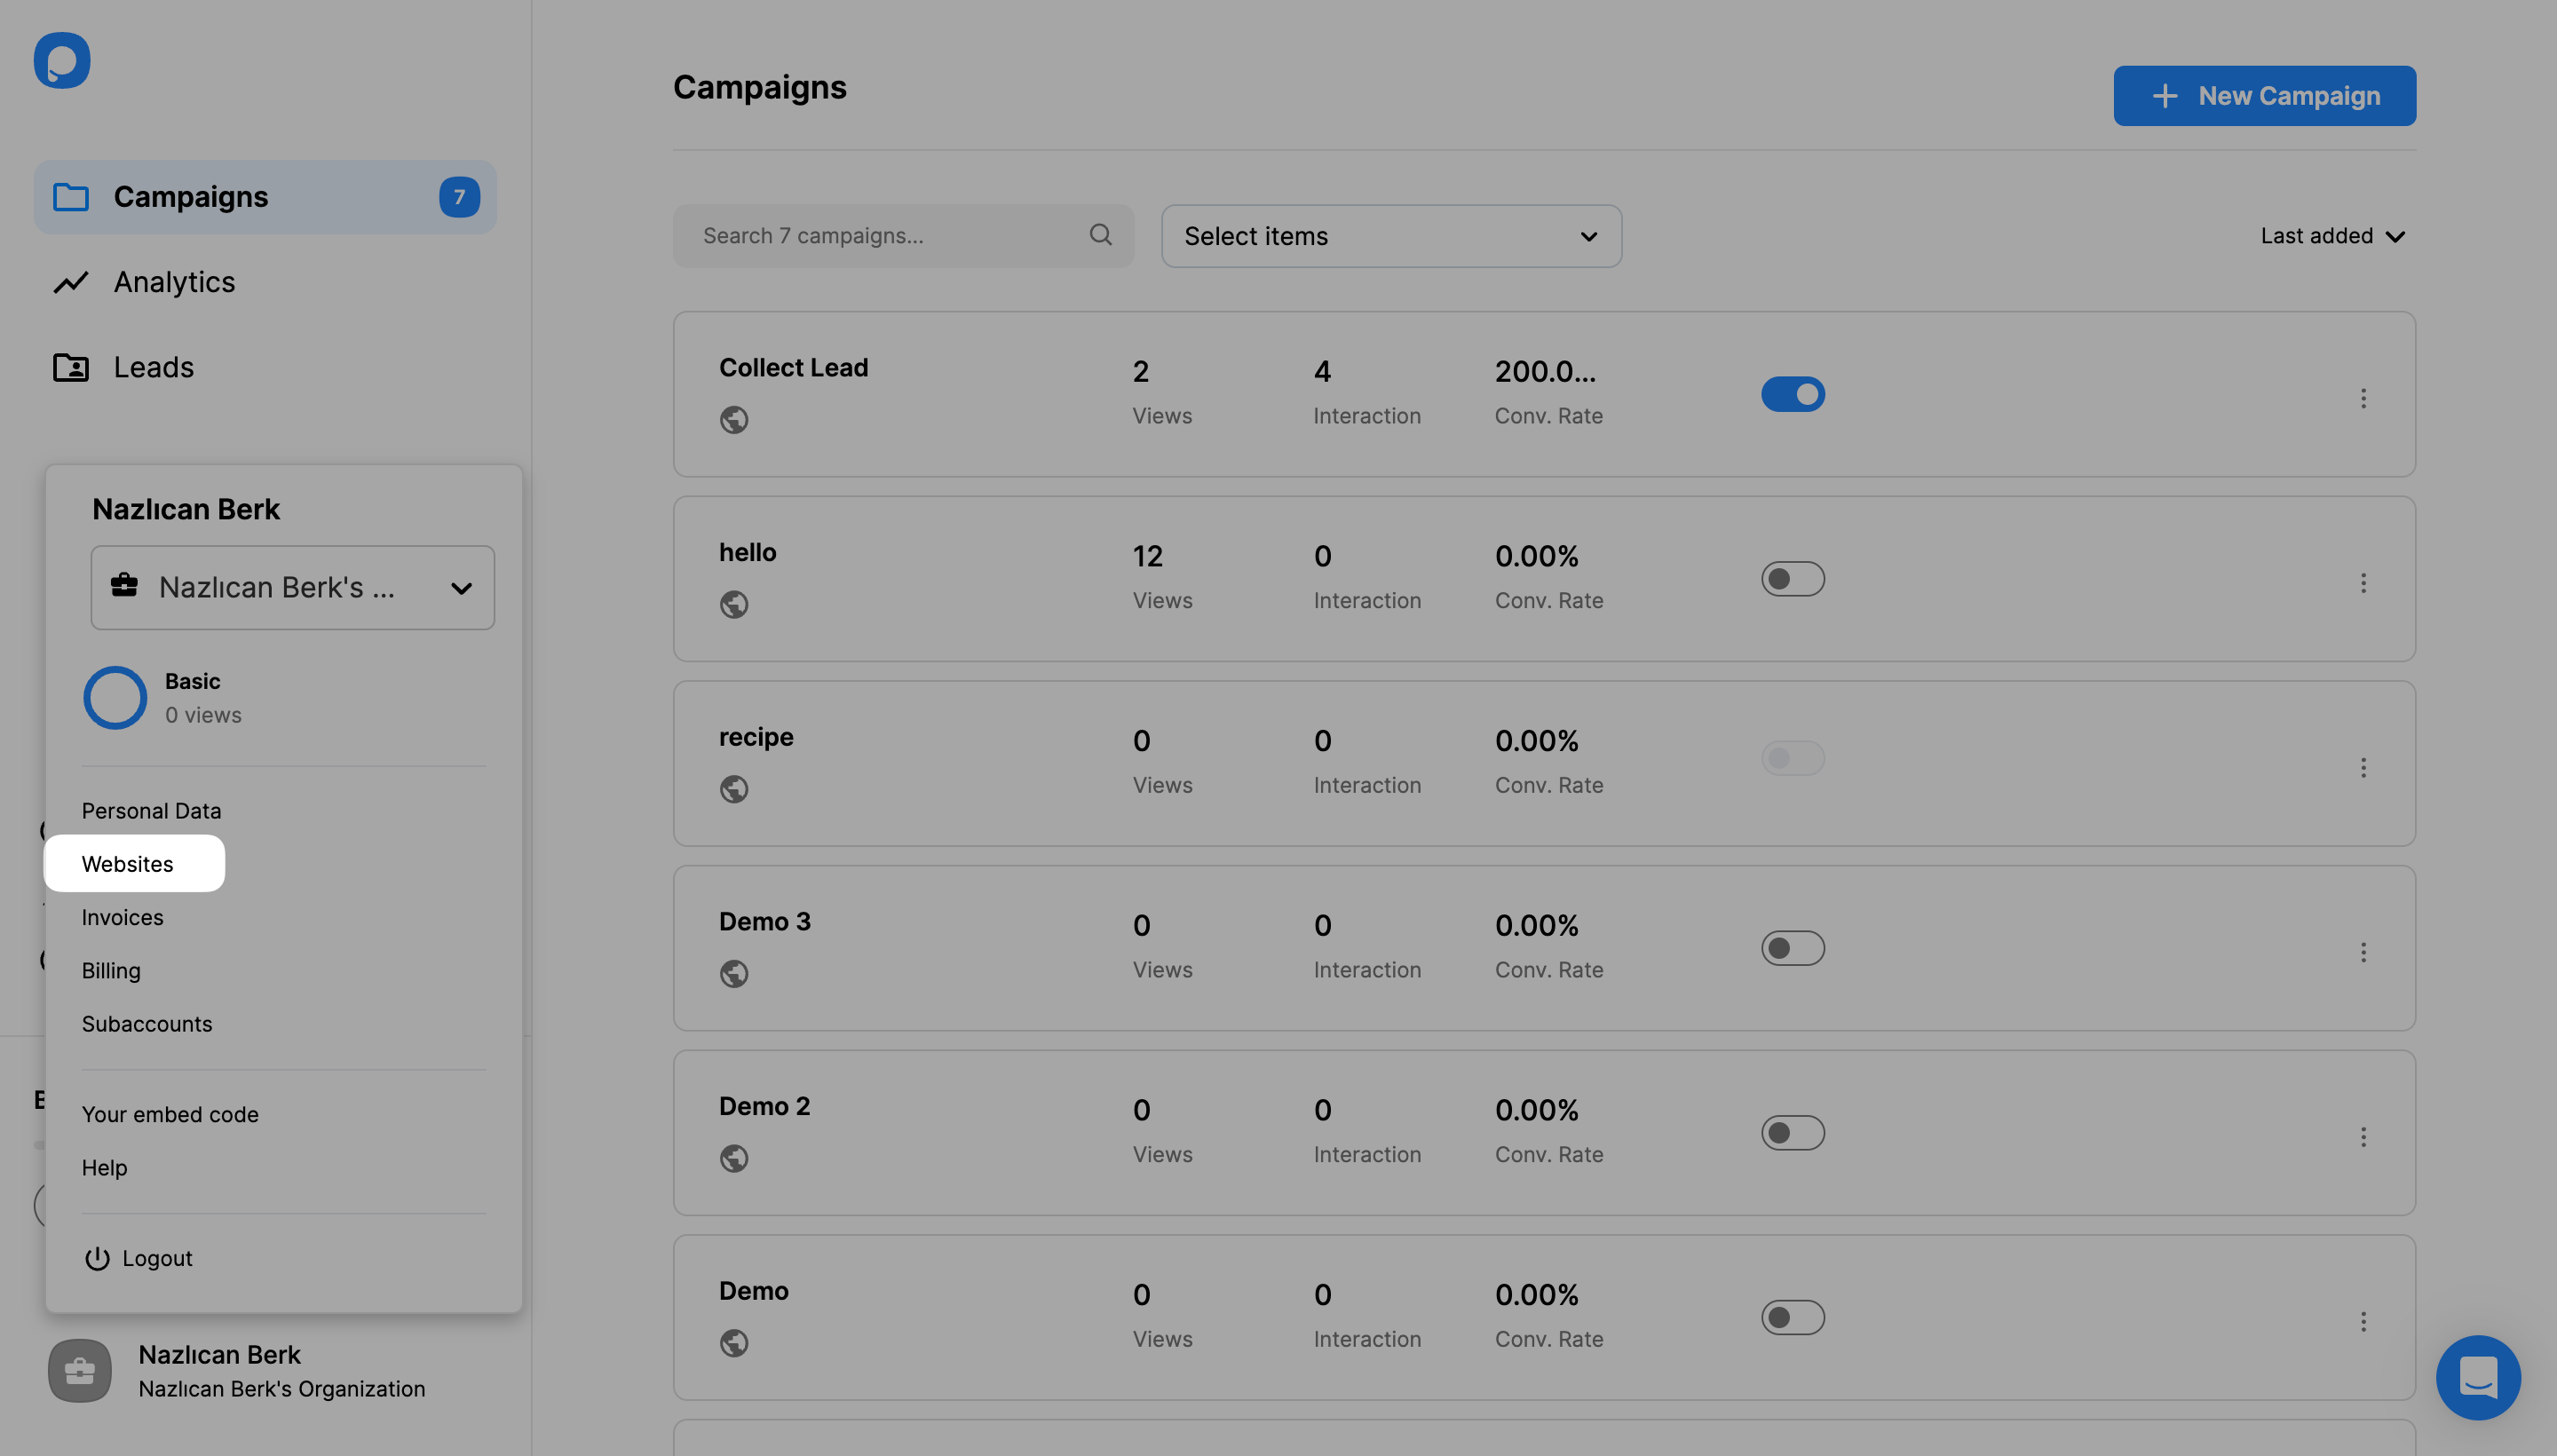Click the globe icon on Collect Lead
The image size is (2557, 1456).
click(x=732, y=418)
